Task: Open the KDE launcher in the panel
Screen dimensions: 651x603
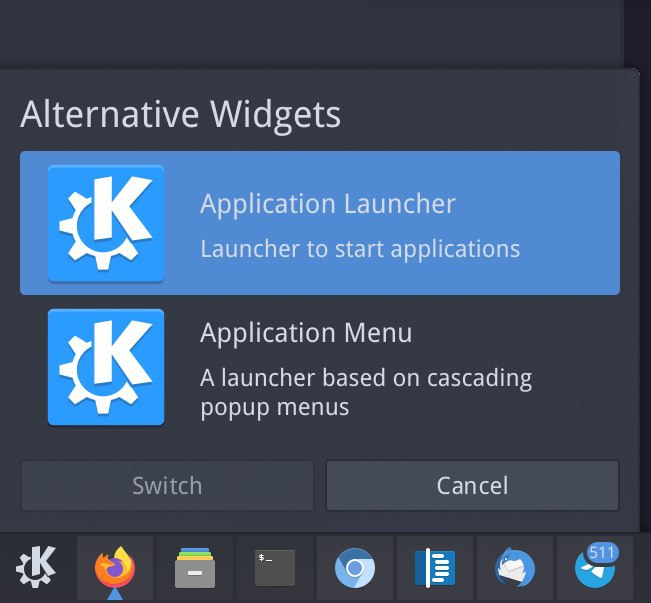Action: point(36,567)
